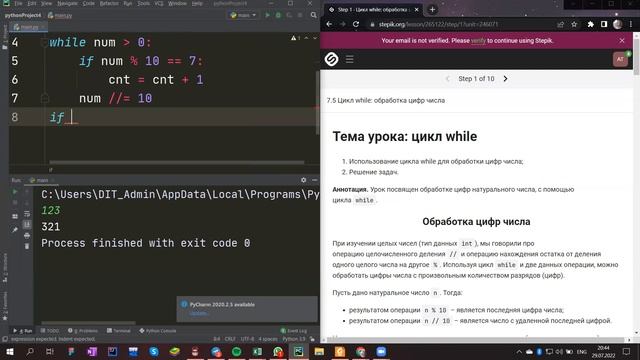Click pythonProject4 breadcrumb
Image resolution: width=640 pixels, height=360 pixels.
click(23, 15)
